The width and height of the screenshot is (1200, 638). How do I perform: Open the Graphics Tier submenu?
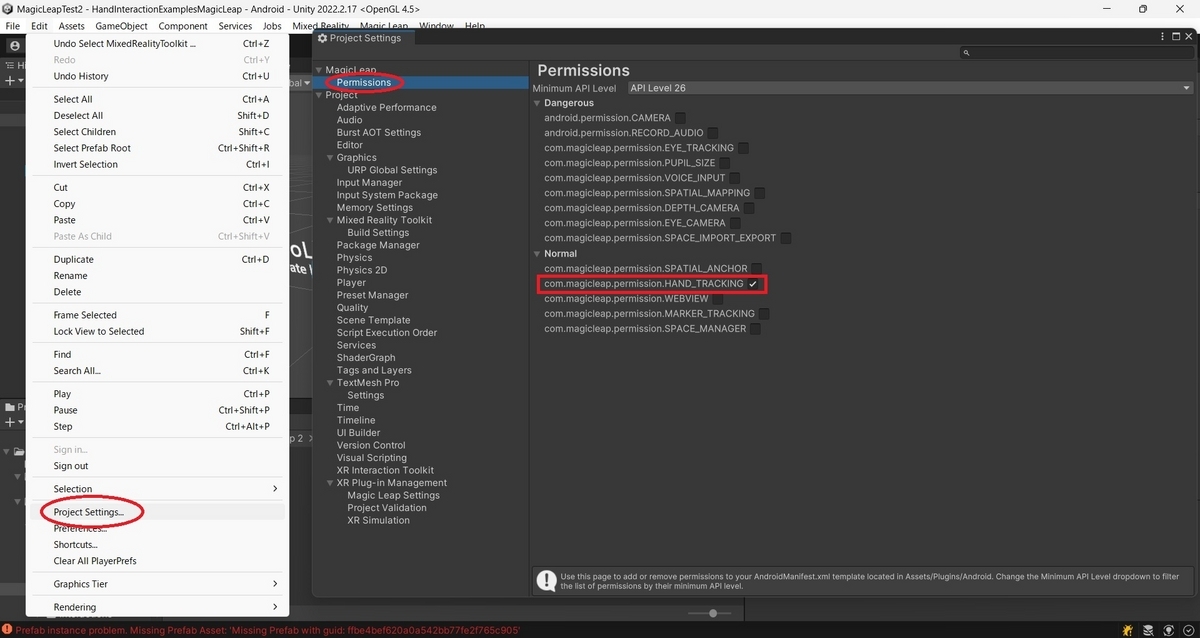pos(157,584)
